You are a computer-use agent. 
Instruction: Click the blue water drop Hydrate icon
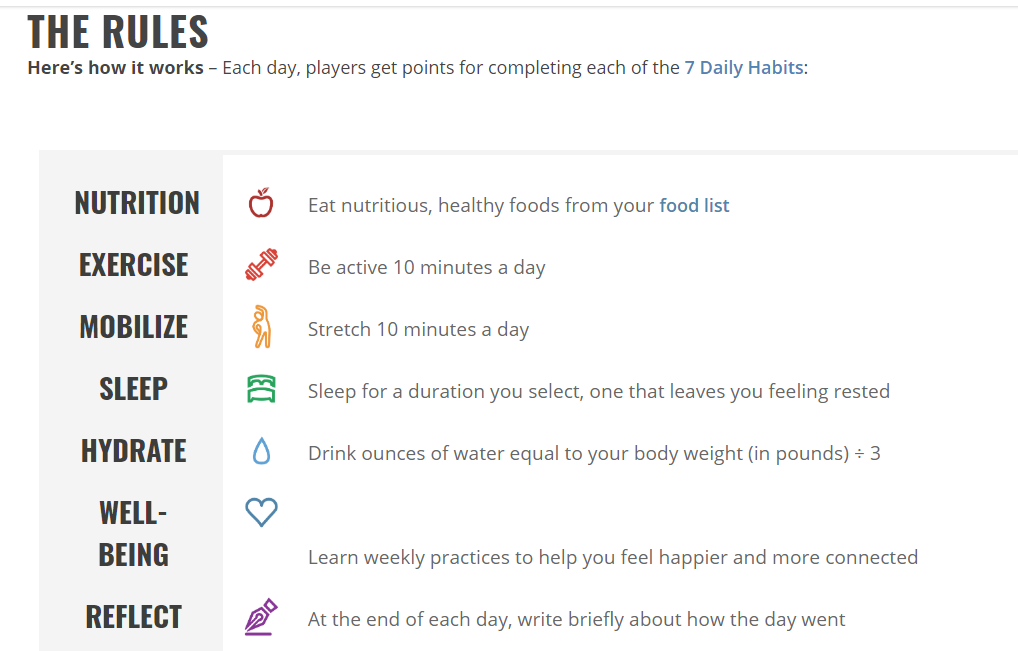[261, 451]
